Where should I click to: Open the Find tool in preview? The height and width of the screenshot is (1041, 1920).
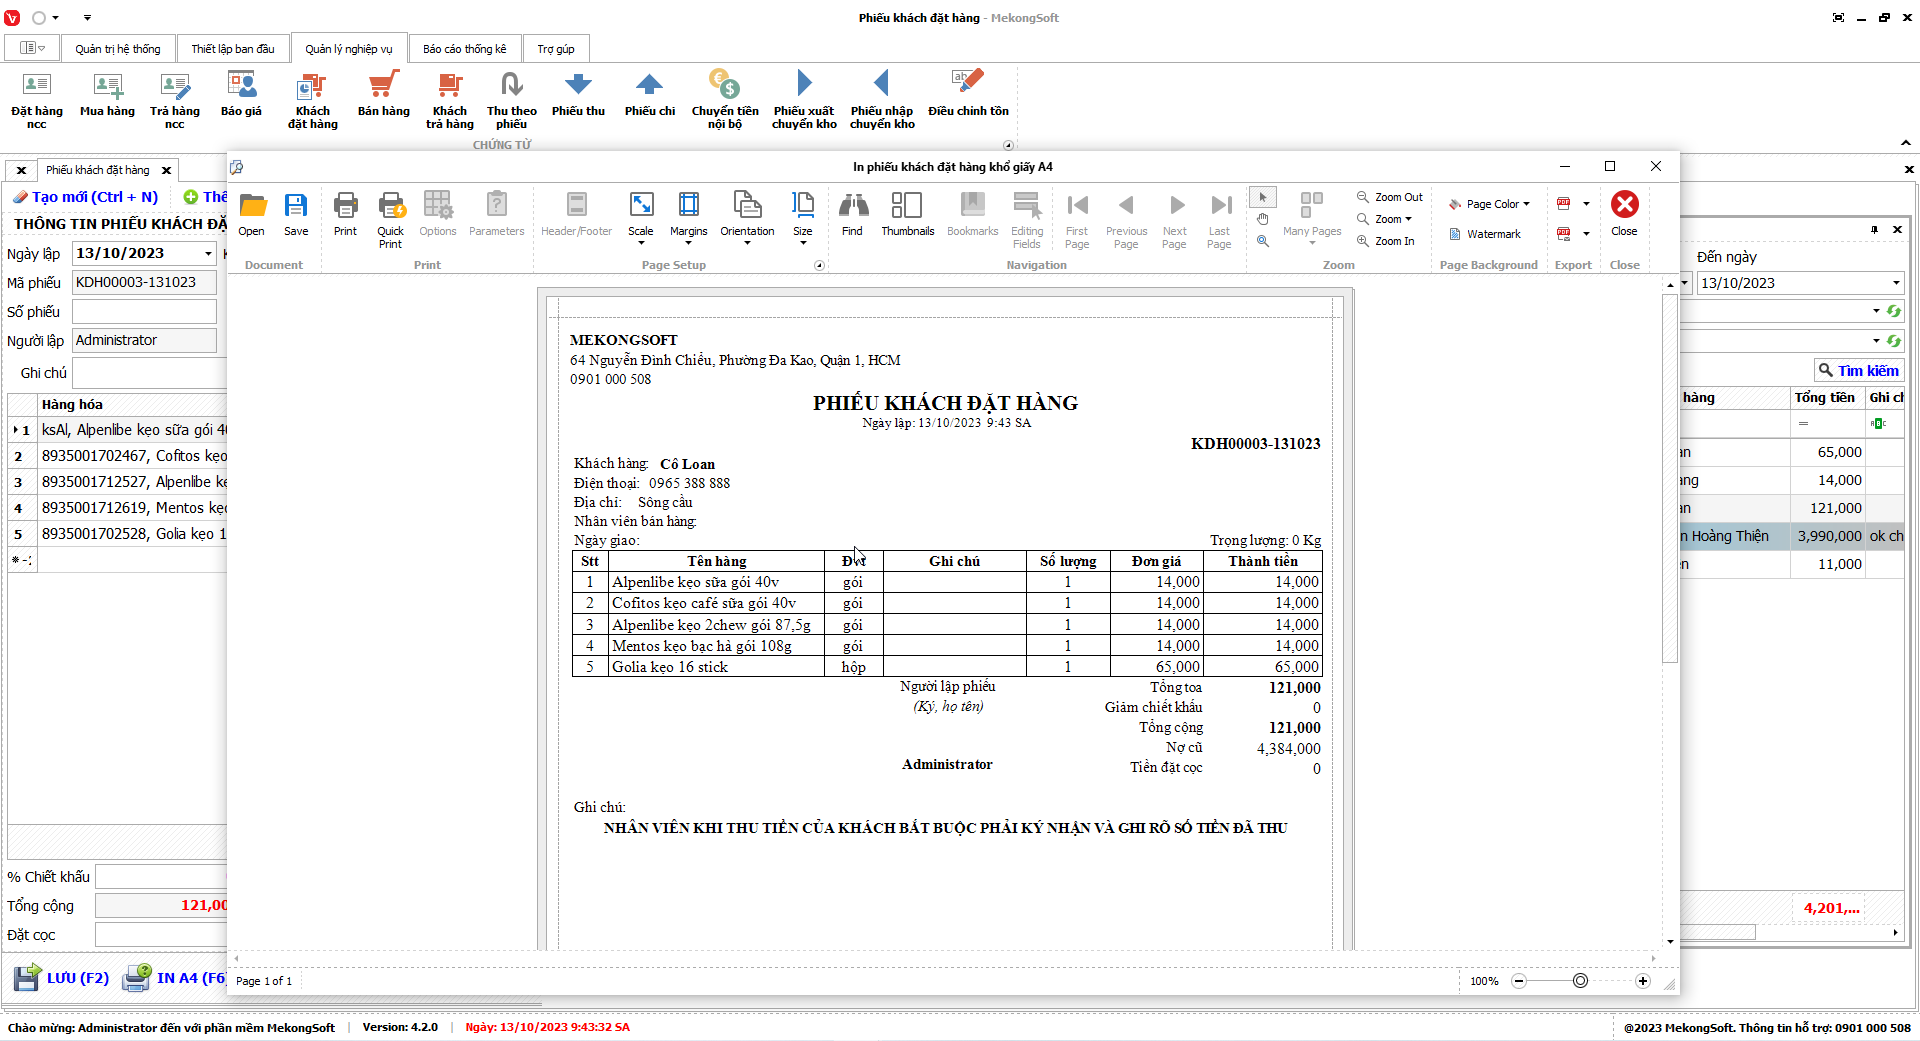852,215
